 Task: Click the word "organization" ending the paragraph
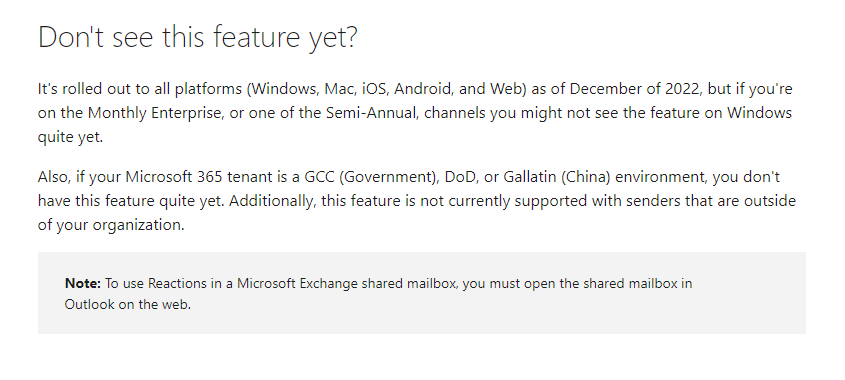click(x=138, y=225)
